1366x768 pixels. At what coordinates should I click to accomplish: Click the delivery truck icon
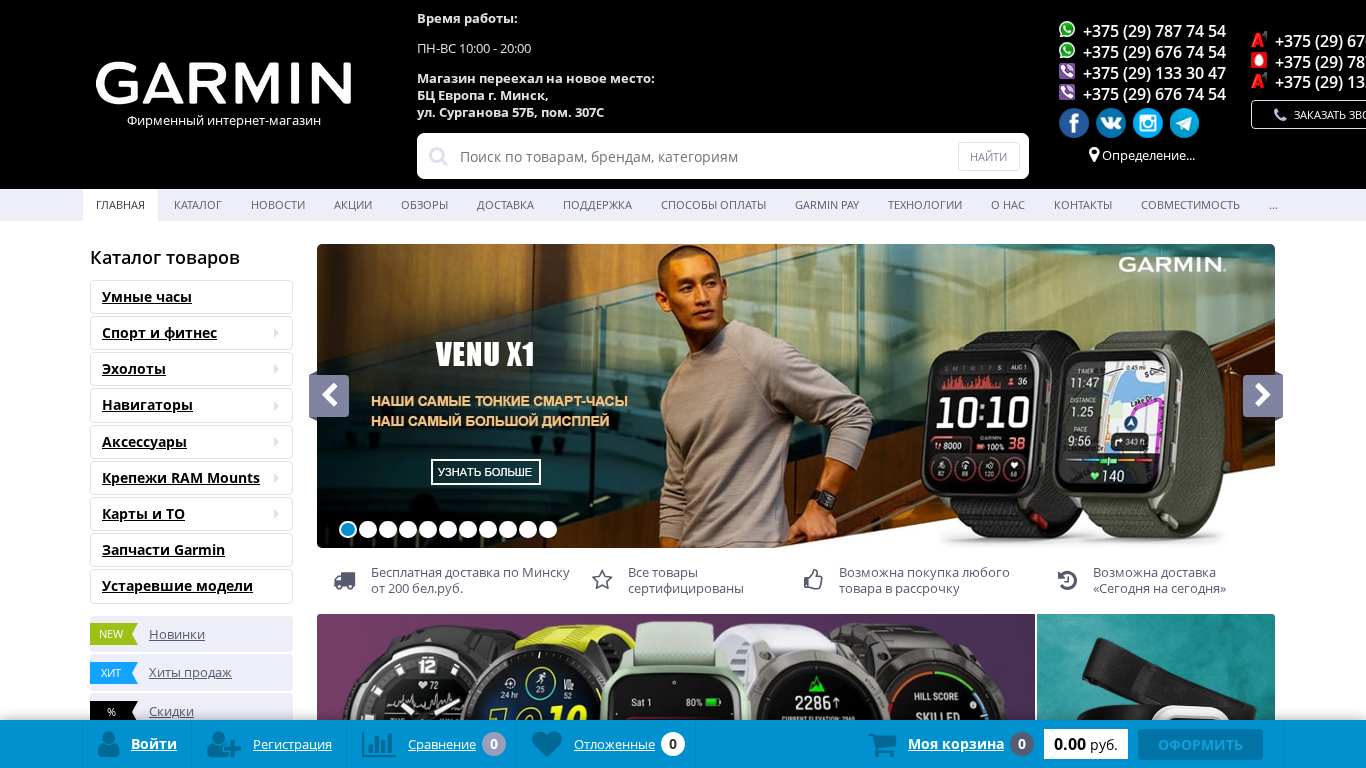point(344,580)
